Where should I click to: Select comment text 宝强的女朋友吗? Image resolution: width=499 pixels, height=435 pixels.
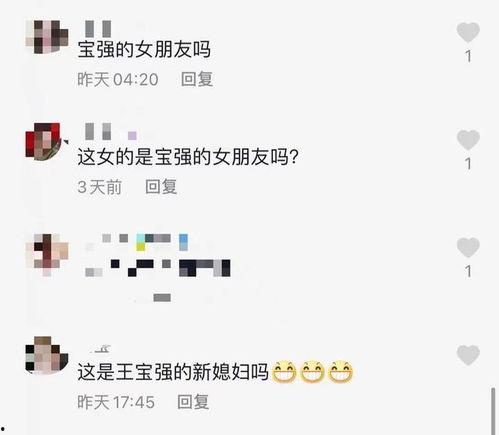pos(144,50)
